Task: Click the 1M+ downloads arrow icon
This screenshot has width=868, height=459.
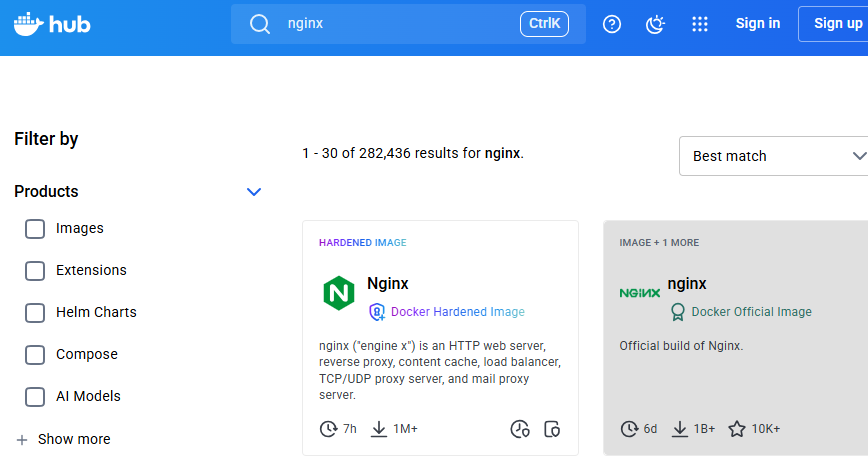Action: coord(379,429)
